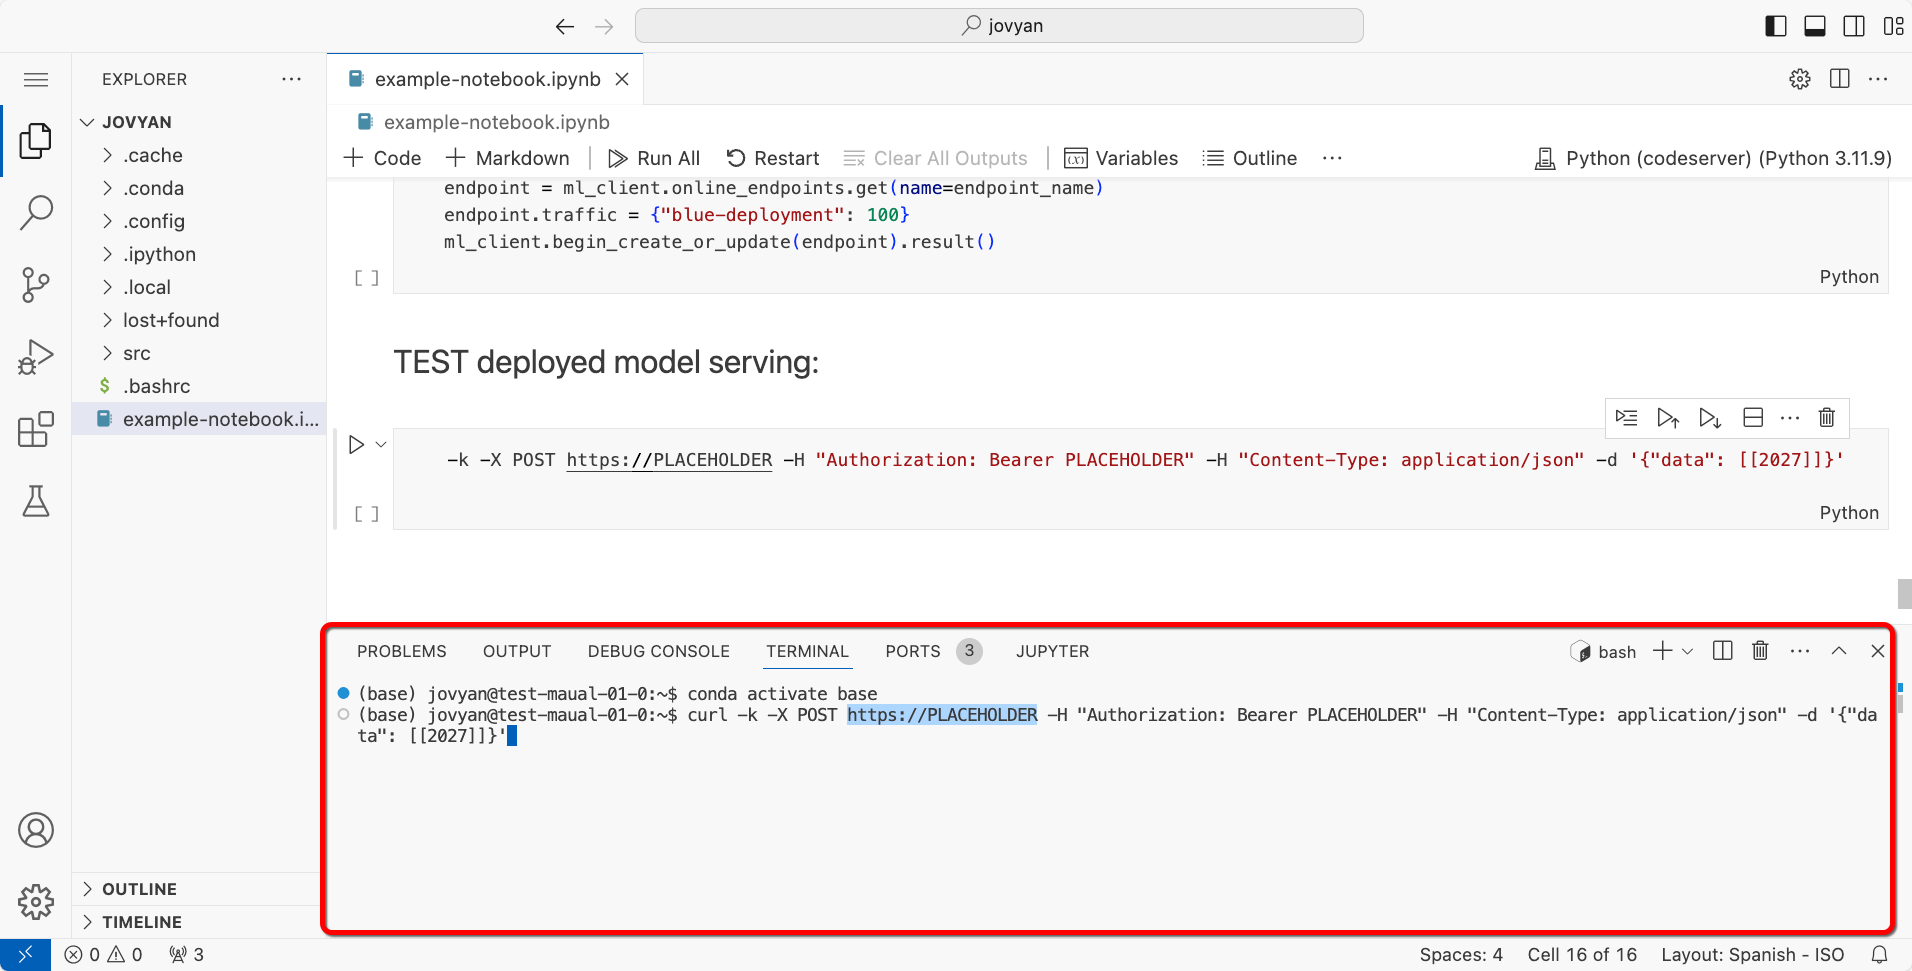Click Run All in notebook toolbar
The height and width of the screenshot is (971, 1912).
click(x=654, y=158)
